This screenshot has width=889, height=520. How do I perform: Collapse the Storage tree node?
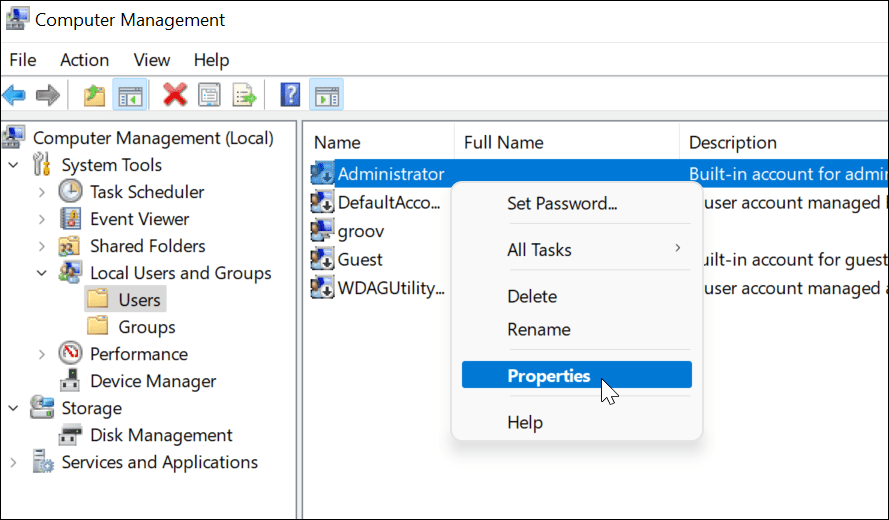click(14, 408)
